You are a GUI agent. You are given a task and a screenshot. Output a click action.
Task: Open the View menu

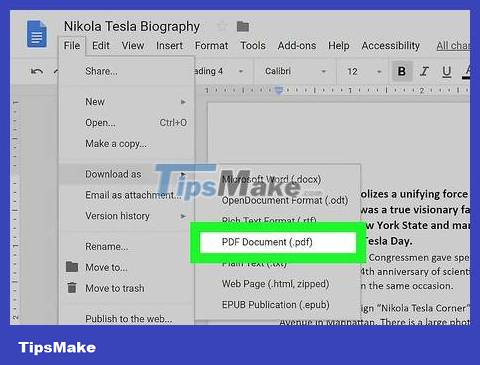point(133,45)
